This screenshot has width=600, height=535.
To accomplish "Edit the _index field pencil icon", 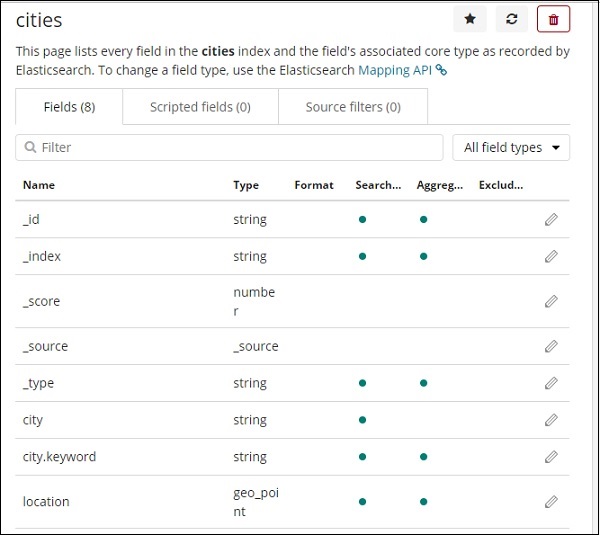I will point(551,256).
